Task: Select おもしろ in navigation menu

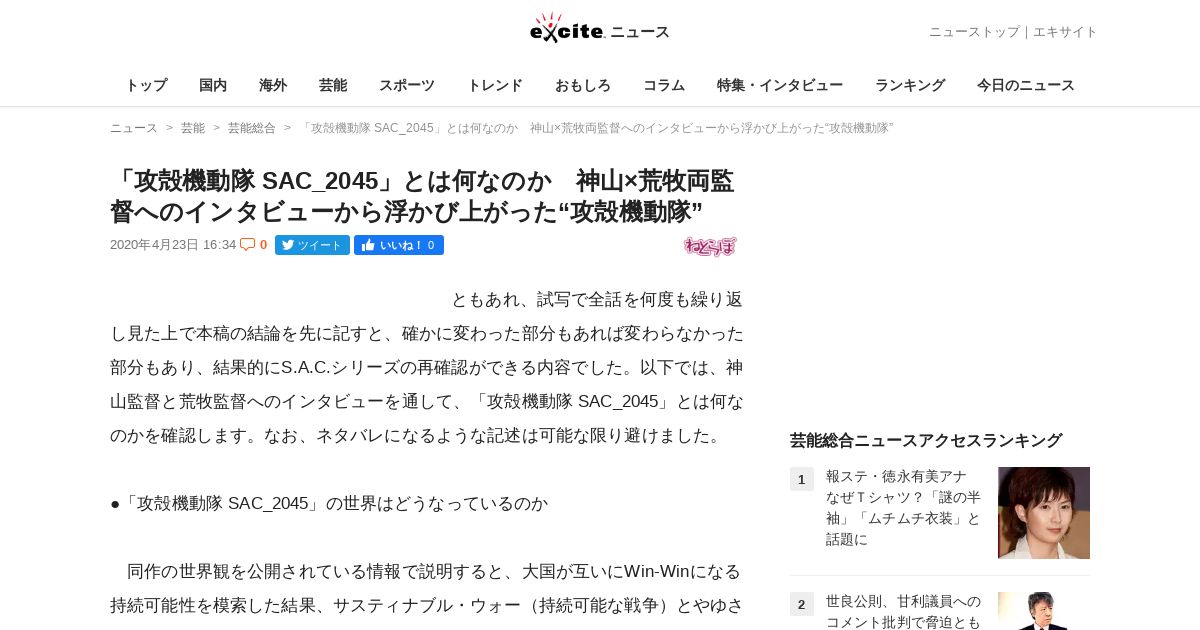Action: click(x=583, y=85)
